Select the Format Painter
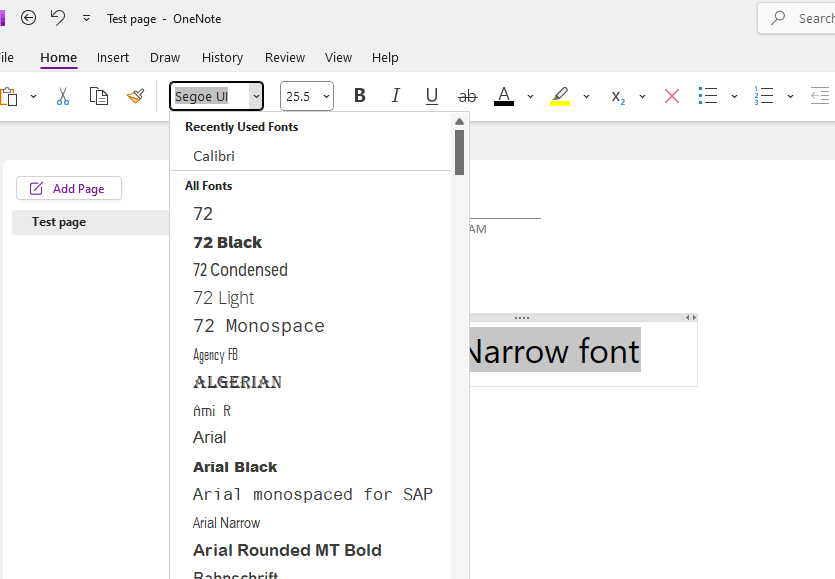Viewport: 835px width, 579px height. tap(137, 96)
